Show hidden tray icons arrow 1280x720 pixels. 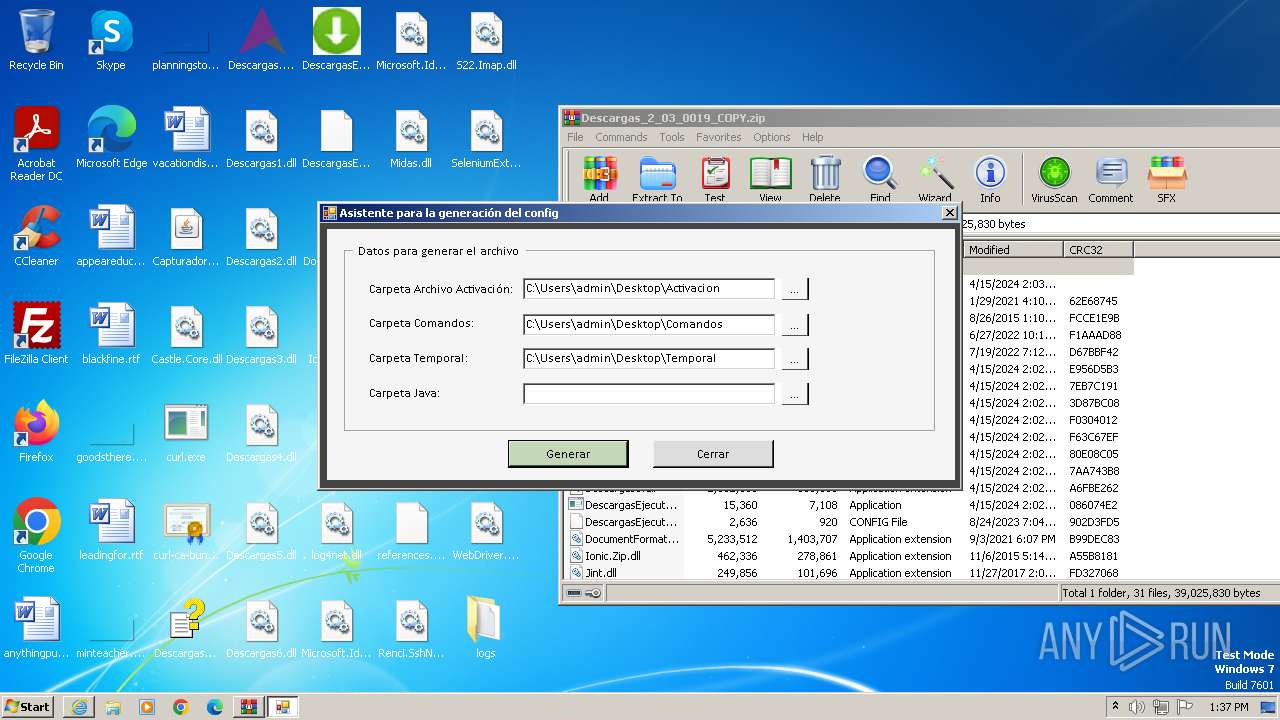1116,707
